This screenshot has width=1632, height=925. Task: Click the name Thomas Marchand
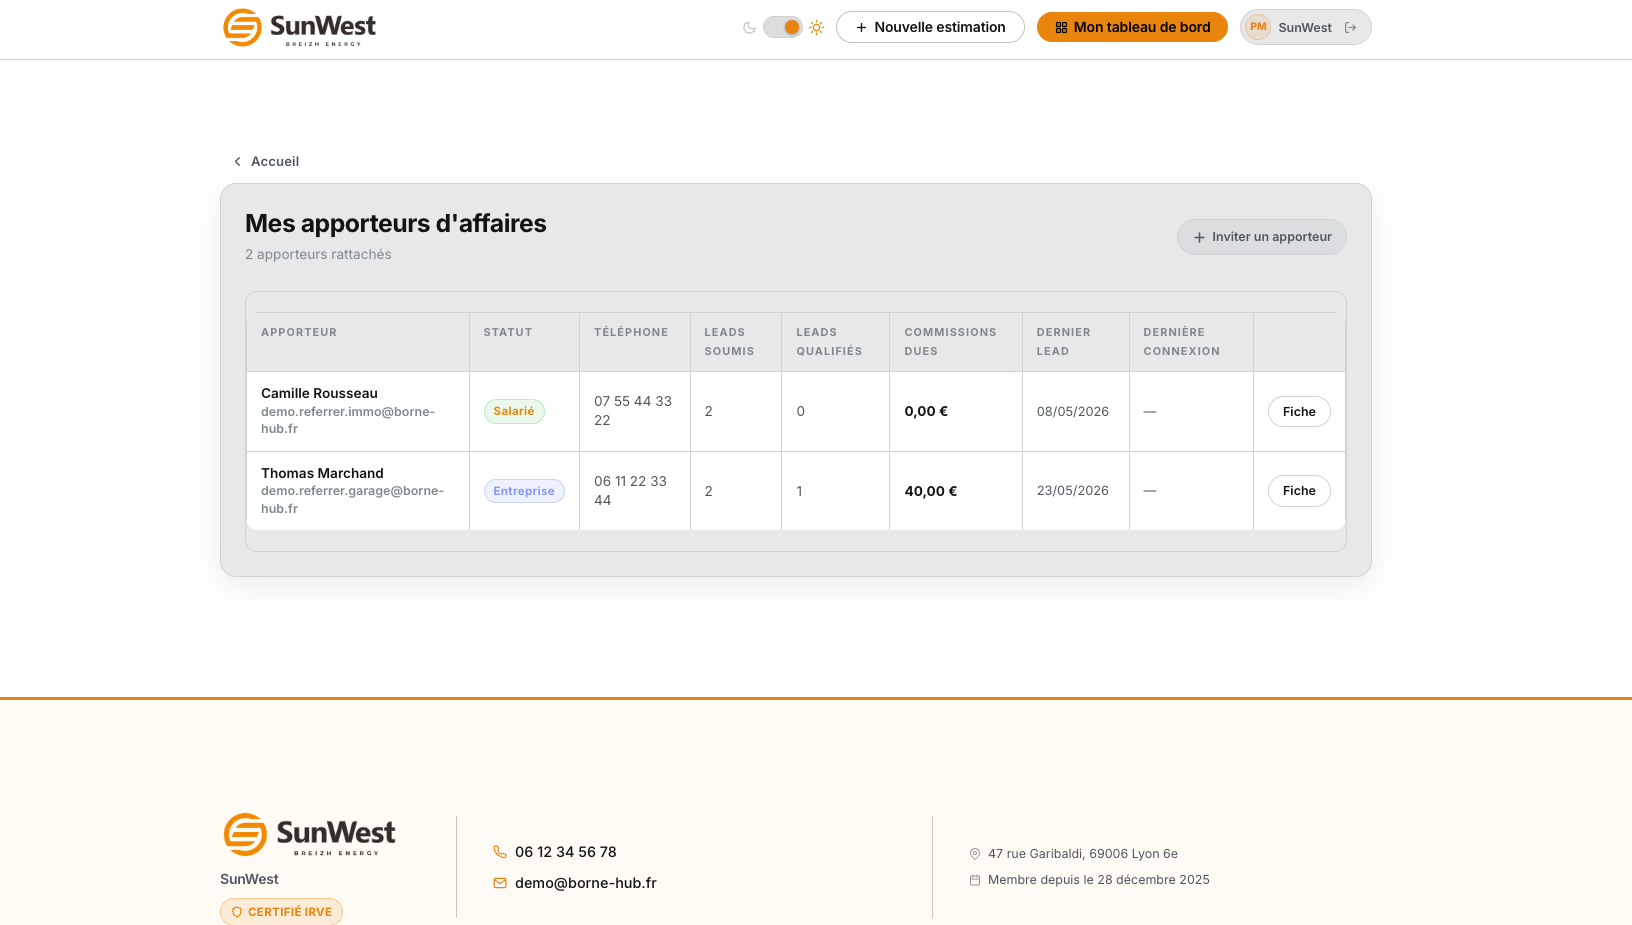coord(322,473)
